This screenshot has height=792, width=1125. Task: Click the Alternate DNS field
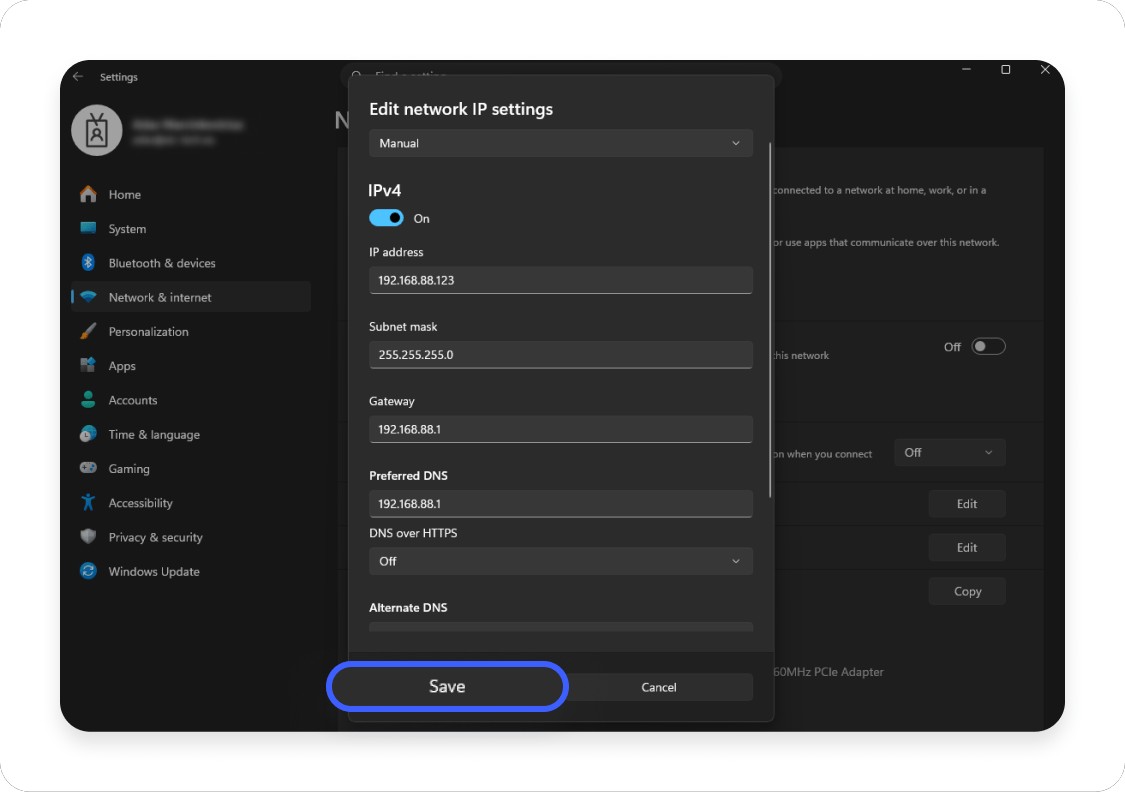(x=560, y=626)
